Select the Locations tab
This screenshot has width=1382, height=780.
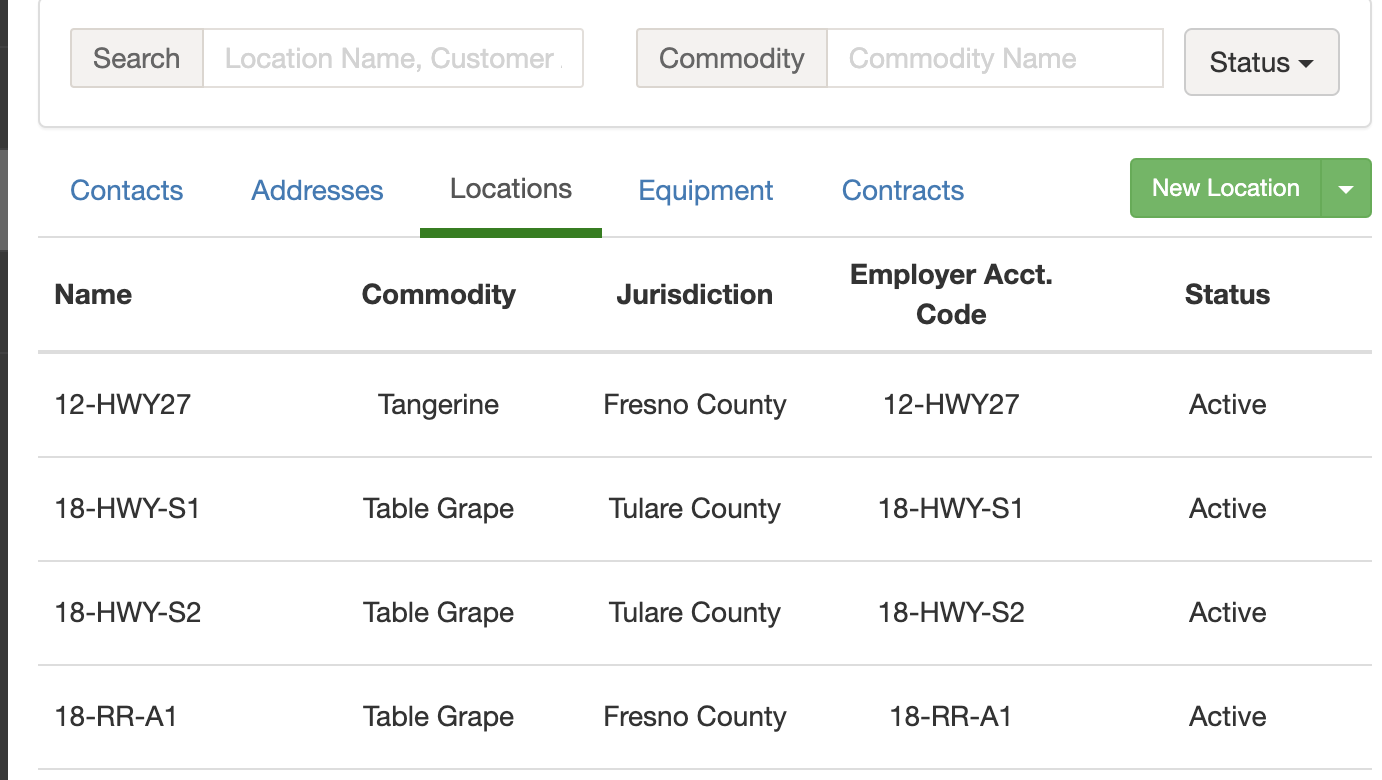click(511, 189)
